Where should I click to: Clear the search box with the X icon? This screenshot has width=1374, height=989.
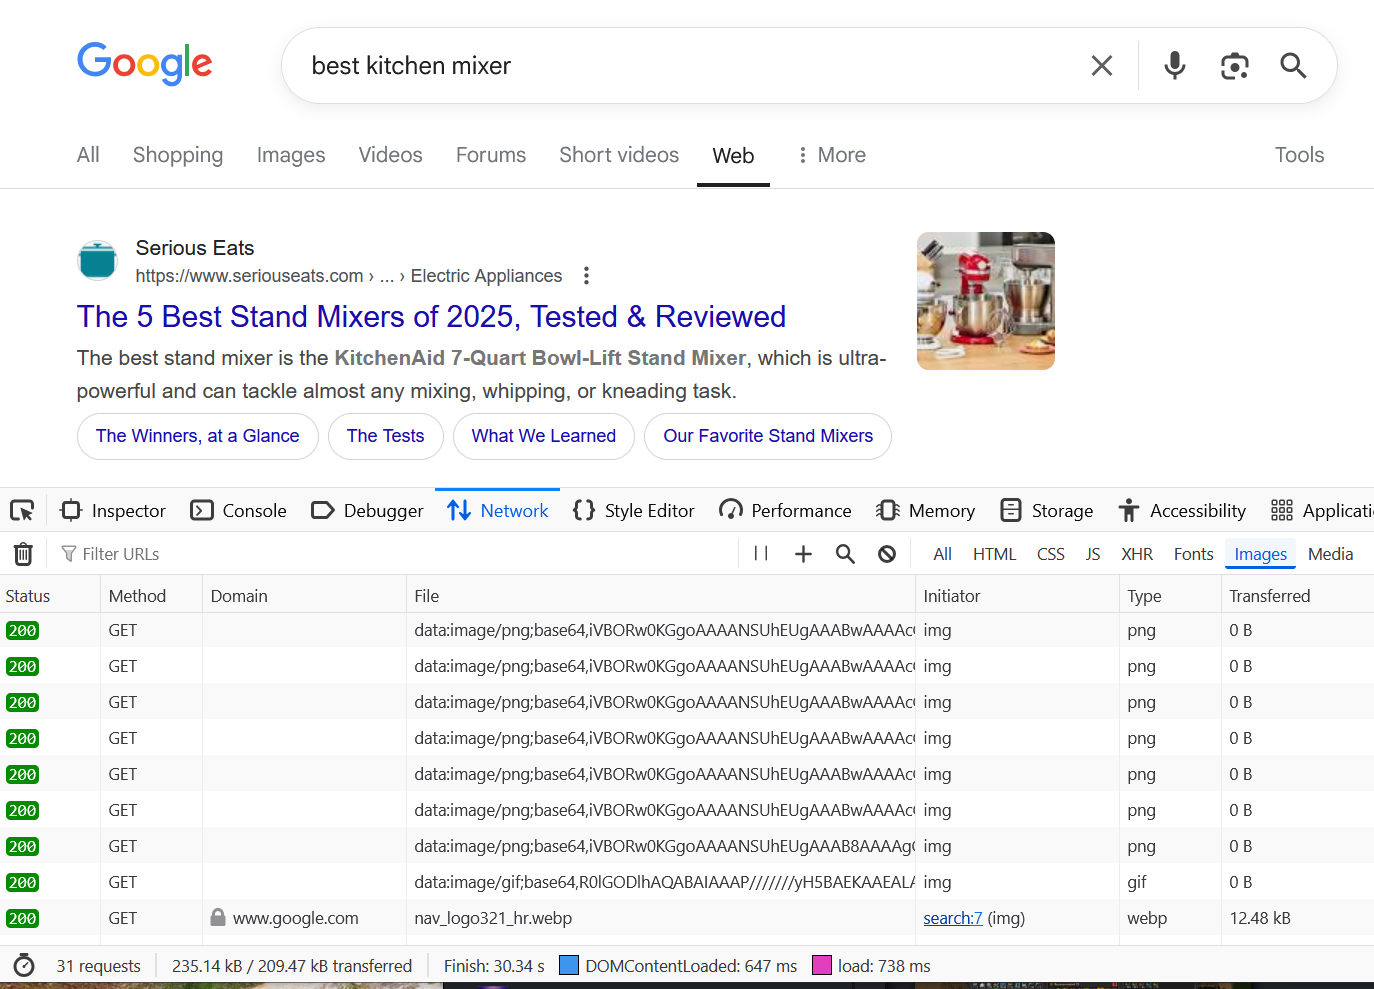click(1102, 66)
